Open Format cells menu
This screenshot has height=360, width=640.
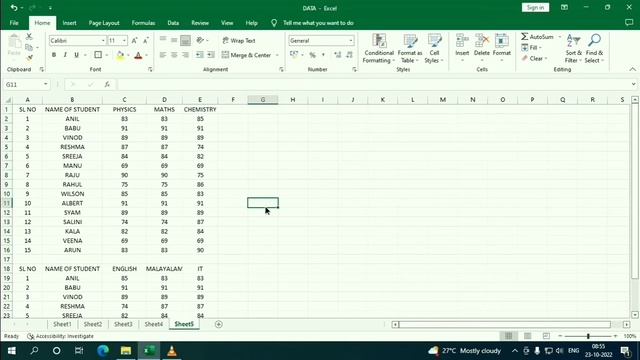(x=502, y=48)
